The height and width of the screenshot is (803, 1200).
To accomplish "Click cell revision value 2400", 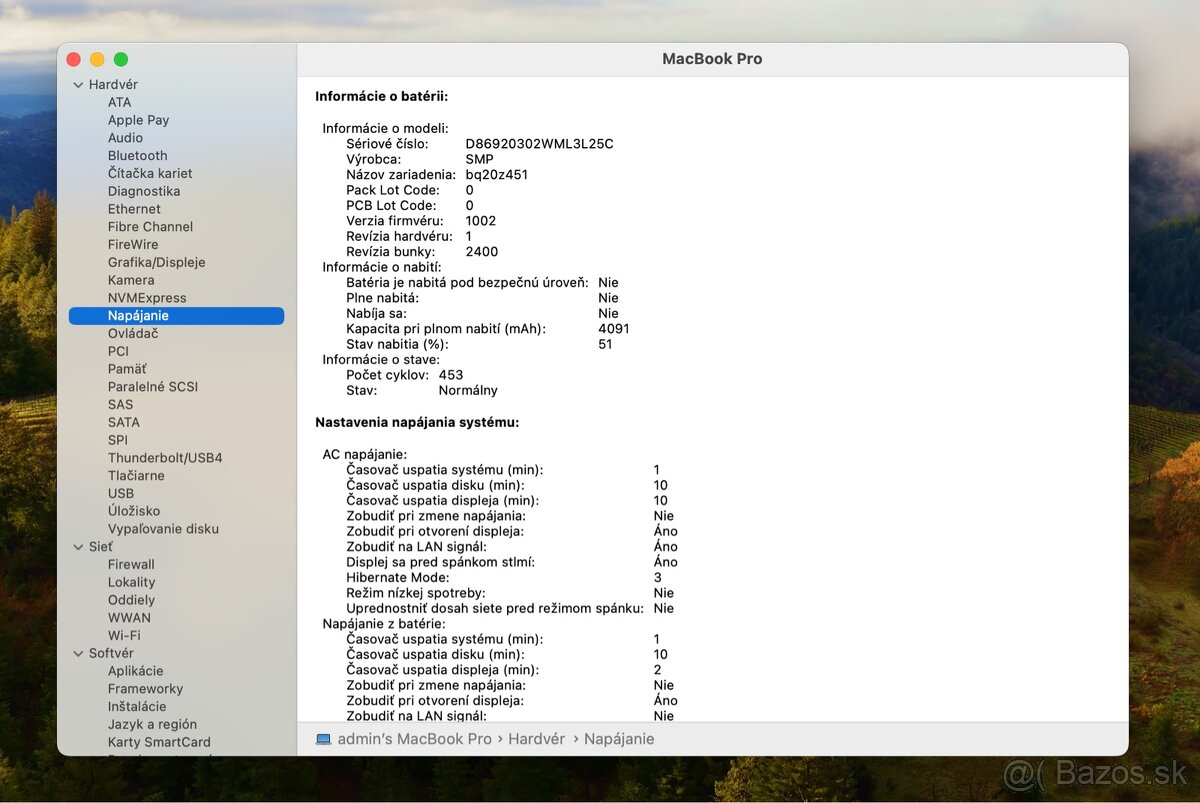I will (482, 252).
